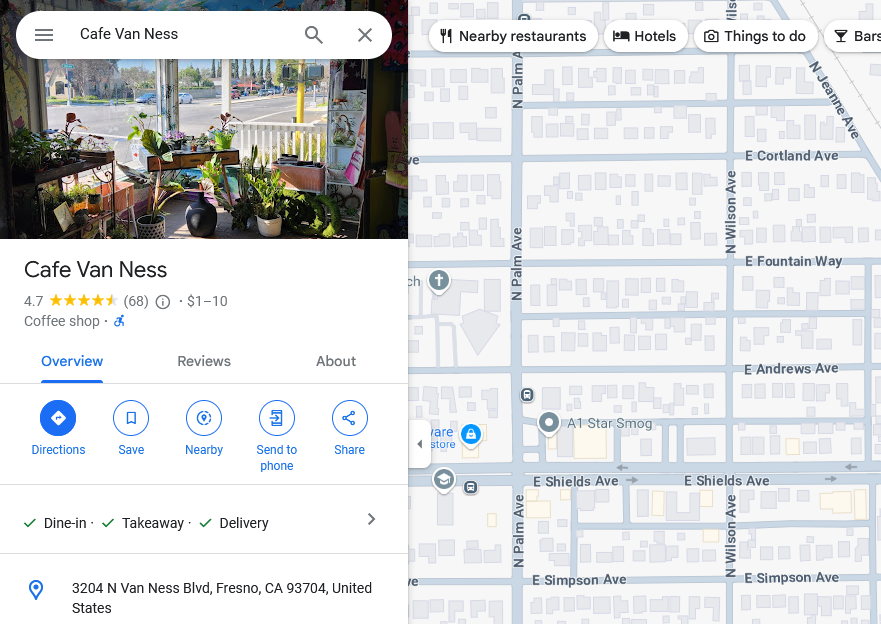Click the Dine-in service option text
881x624 pixels.
coord(65,523)
